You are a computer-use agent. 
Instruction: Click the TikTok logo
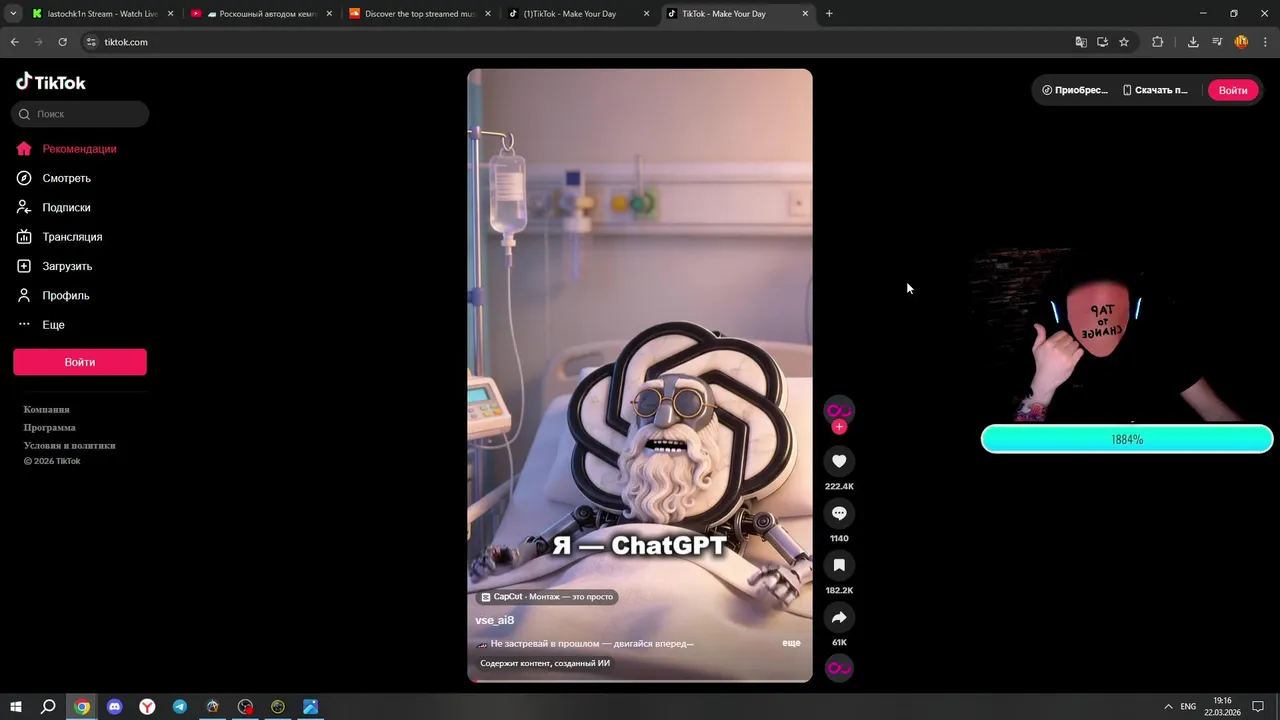pos(51,82)
